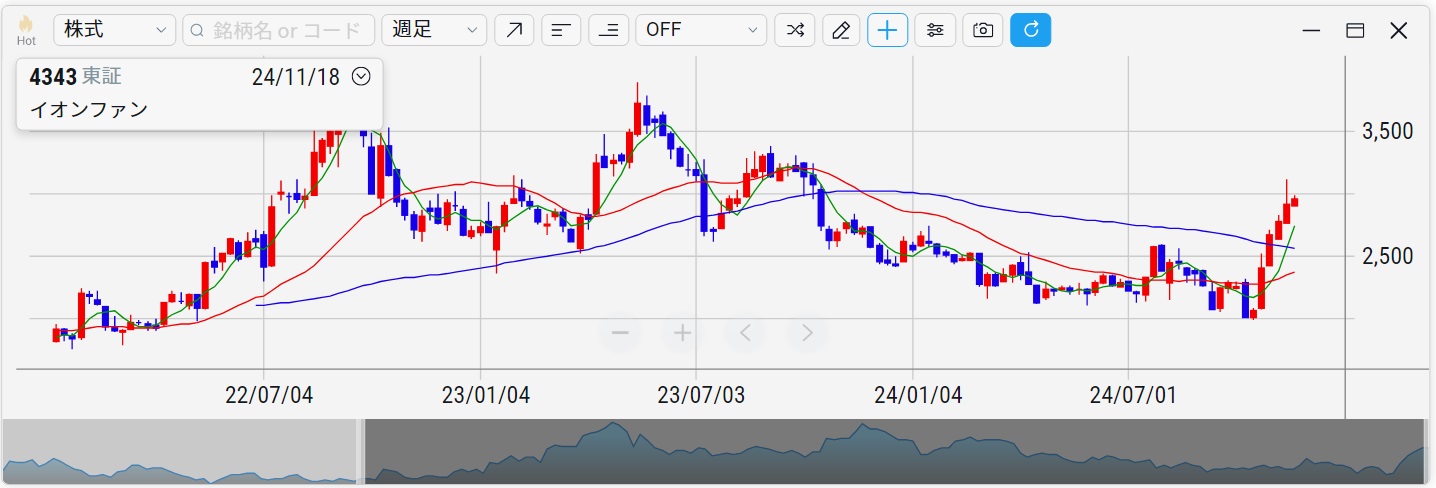
Task: Click the Hot flame icon
Action: pyautogui.click(x=26, y=24)
